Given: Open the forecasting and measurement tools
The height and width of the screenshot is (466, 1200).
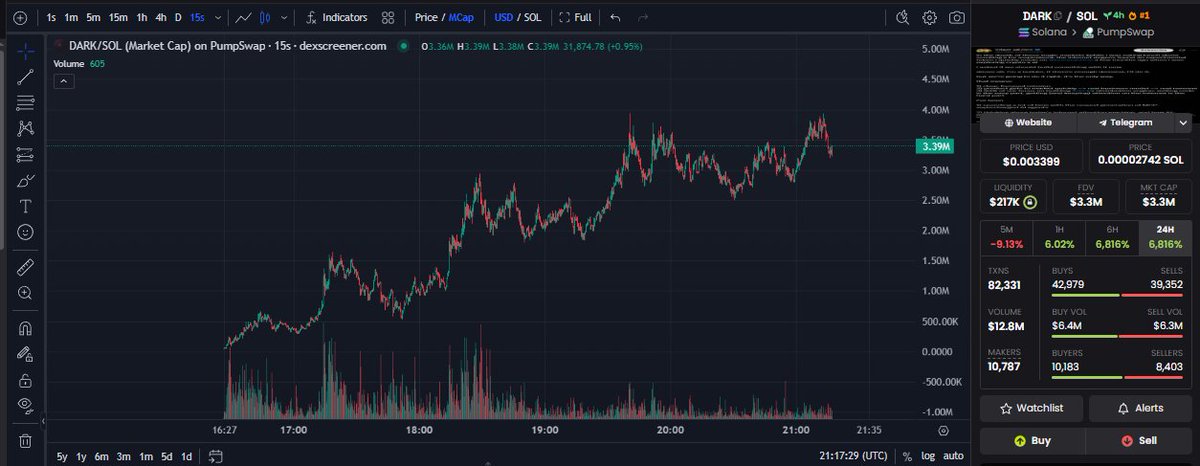Looking at the screenshot, I should click(x=26, y=155).
